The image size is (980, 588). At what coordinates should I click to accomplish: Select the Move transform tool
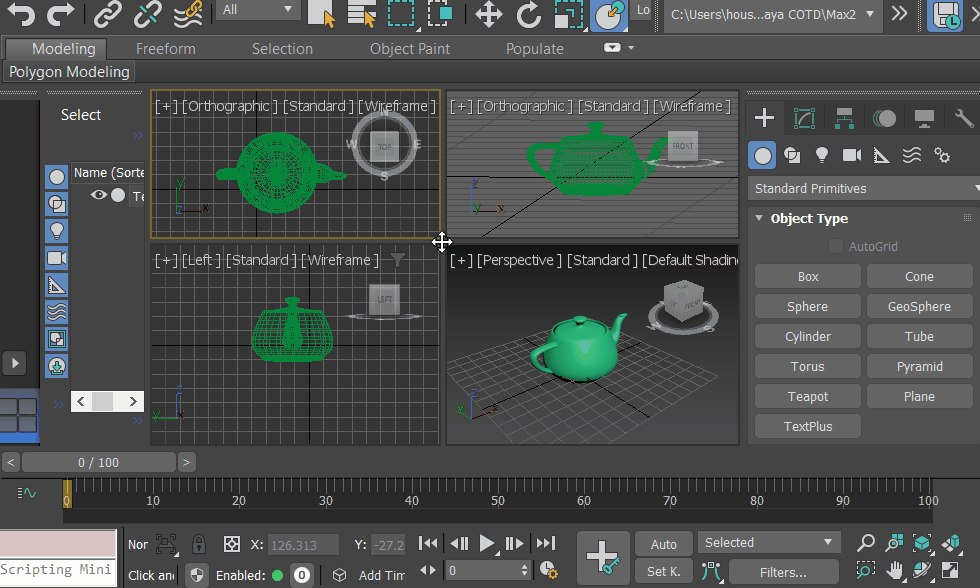coord(488,14)
